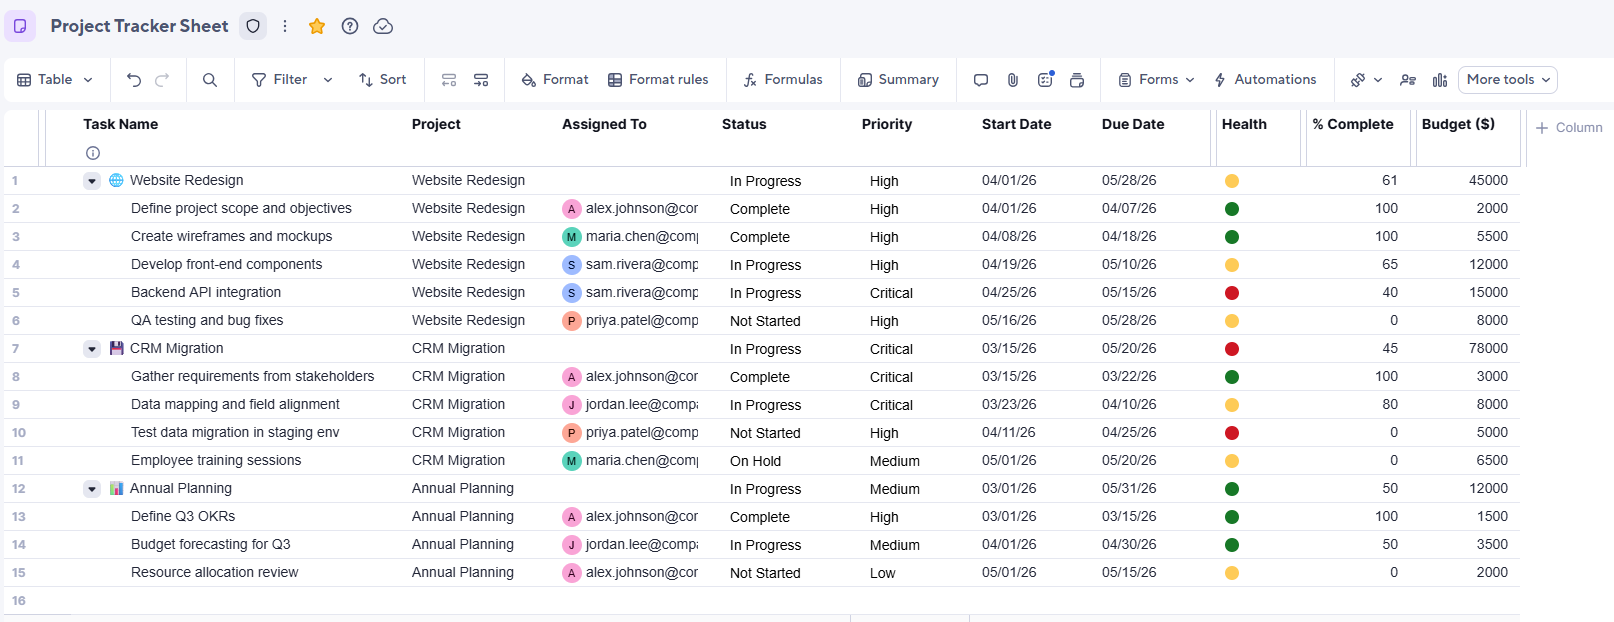Click the stacked cards icon in toolbar
Viewport: 1614px width, 622px height.
click(1077, 80)
